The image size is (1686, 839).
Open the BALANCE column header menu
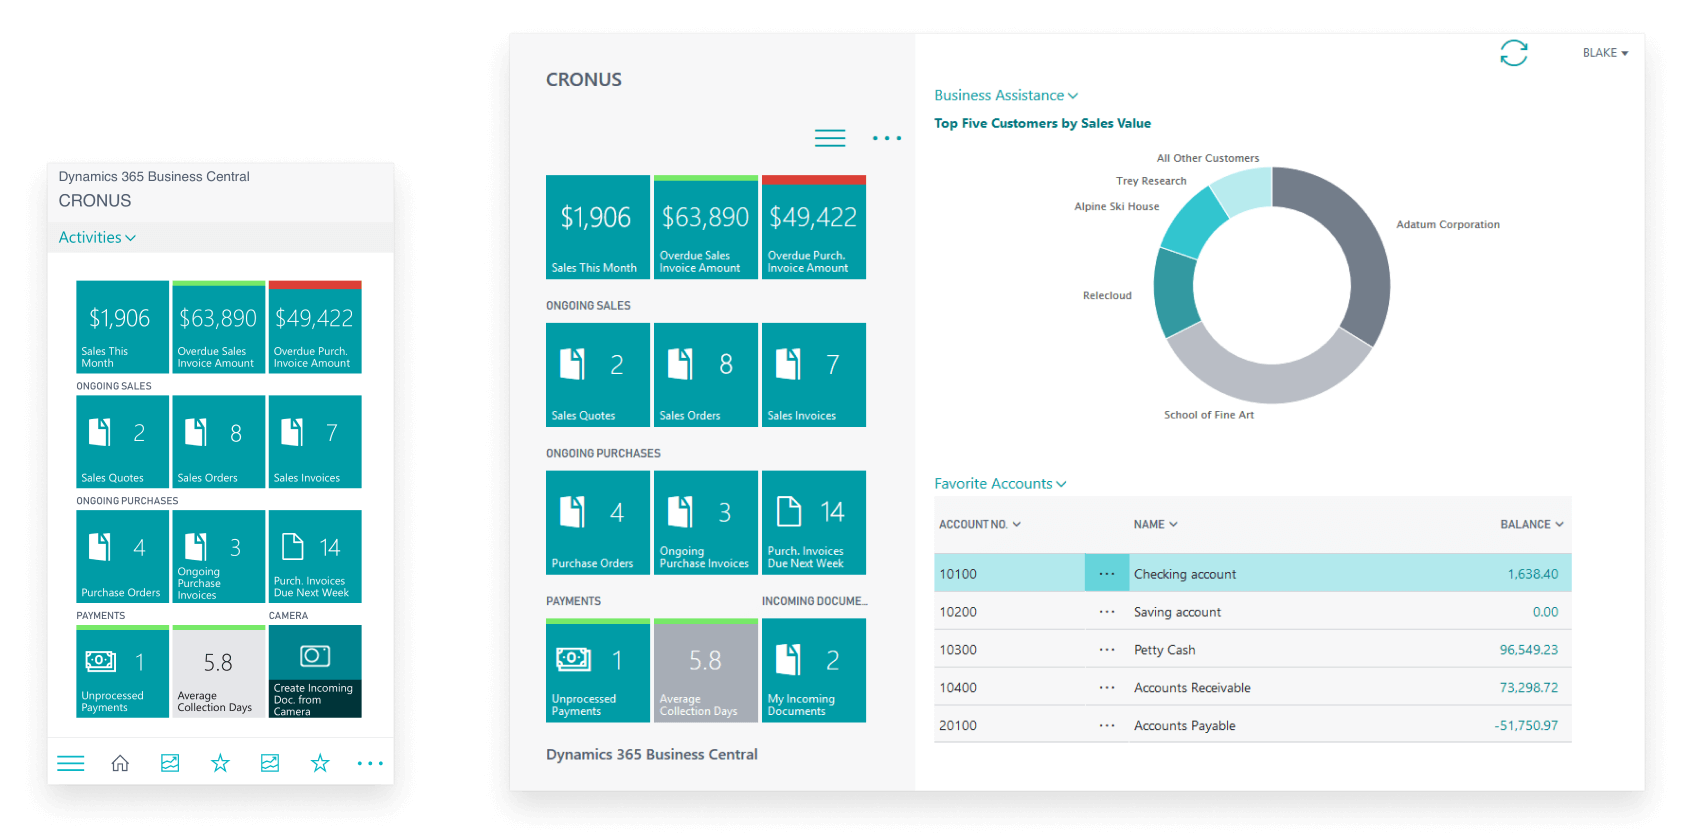[1531, 524]
